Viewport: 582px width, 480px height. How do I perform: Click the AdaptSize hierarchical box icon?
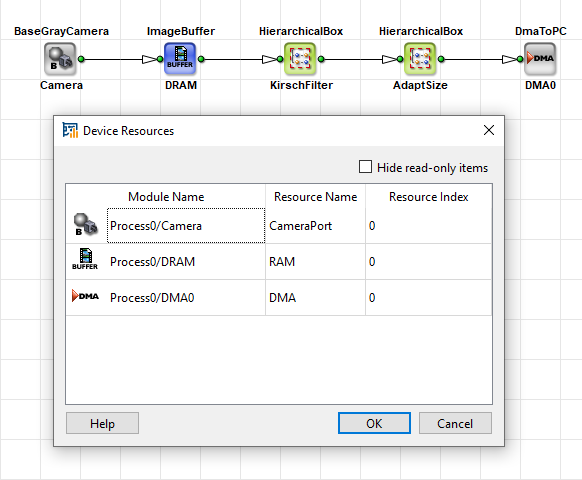pyautogui.click(x=420, y=59)
